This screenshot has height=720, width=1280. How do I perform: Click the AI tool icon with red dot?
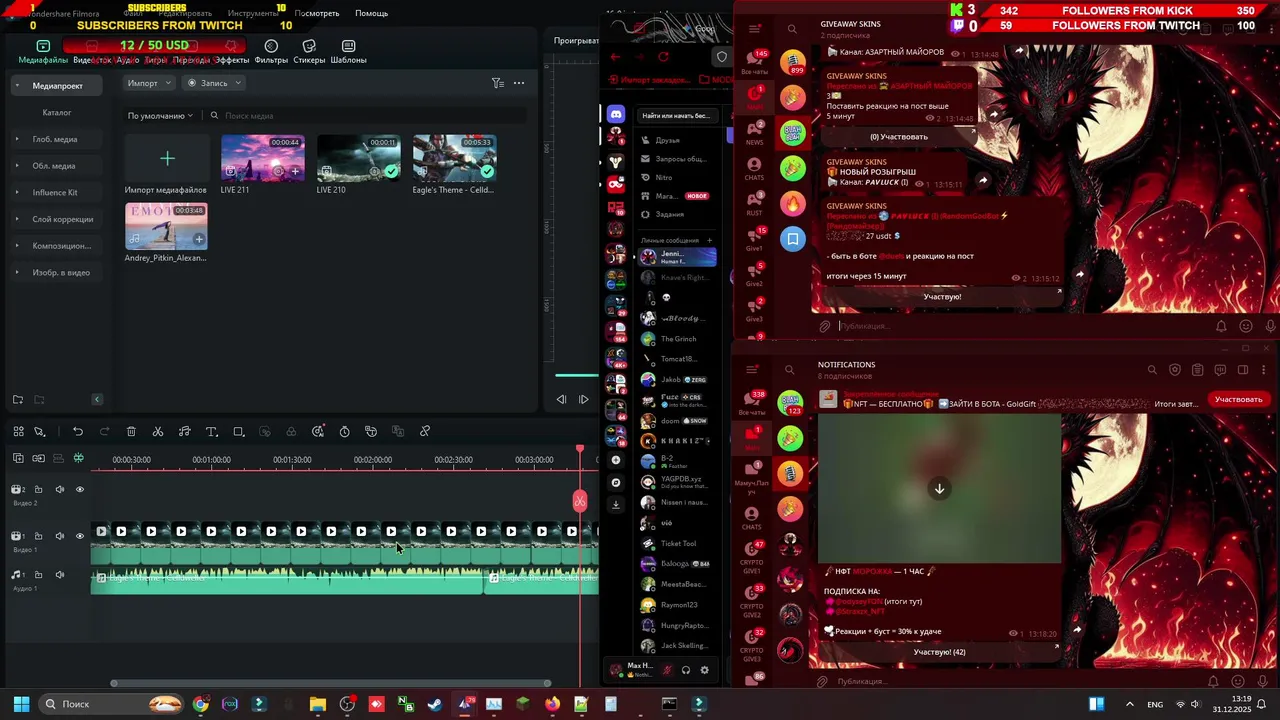pos(318,432)
